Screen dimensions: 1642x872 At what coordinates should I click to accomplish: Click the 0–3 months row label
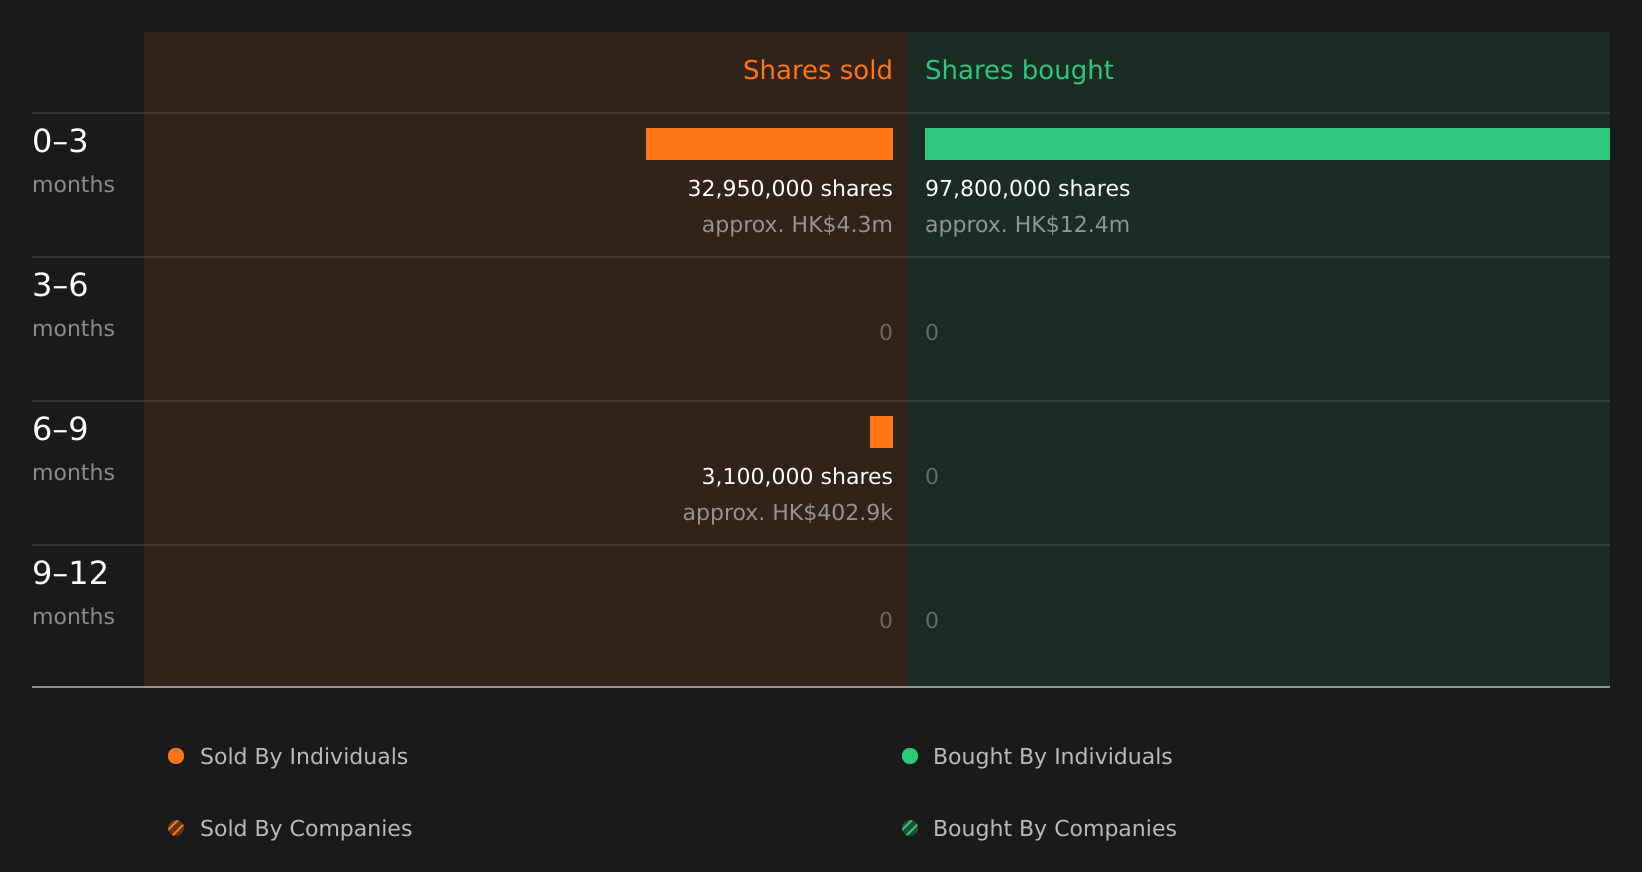pyautogui.click(x=73, y=161)
